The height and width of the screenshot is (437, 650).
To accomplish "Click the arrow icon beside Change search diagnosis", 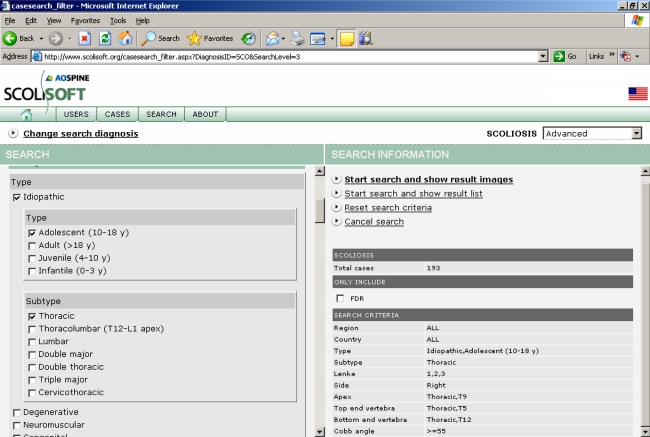I will pyautogui.click(x=13, y=133).
